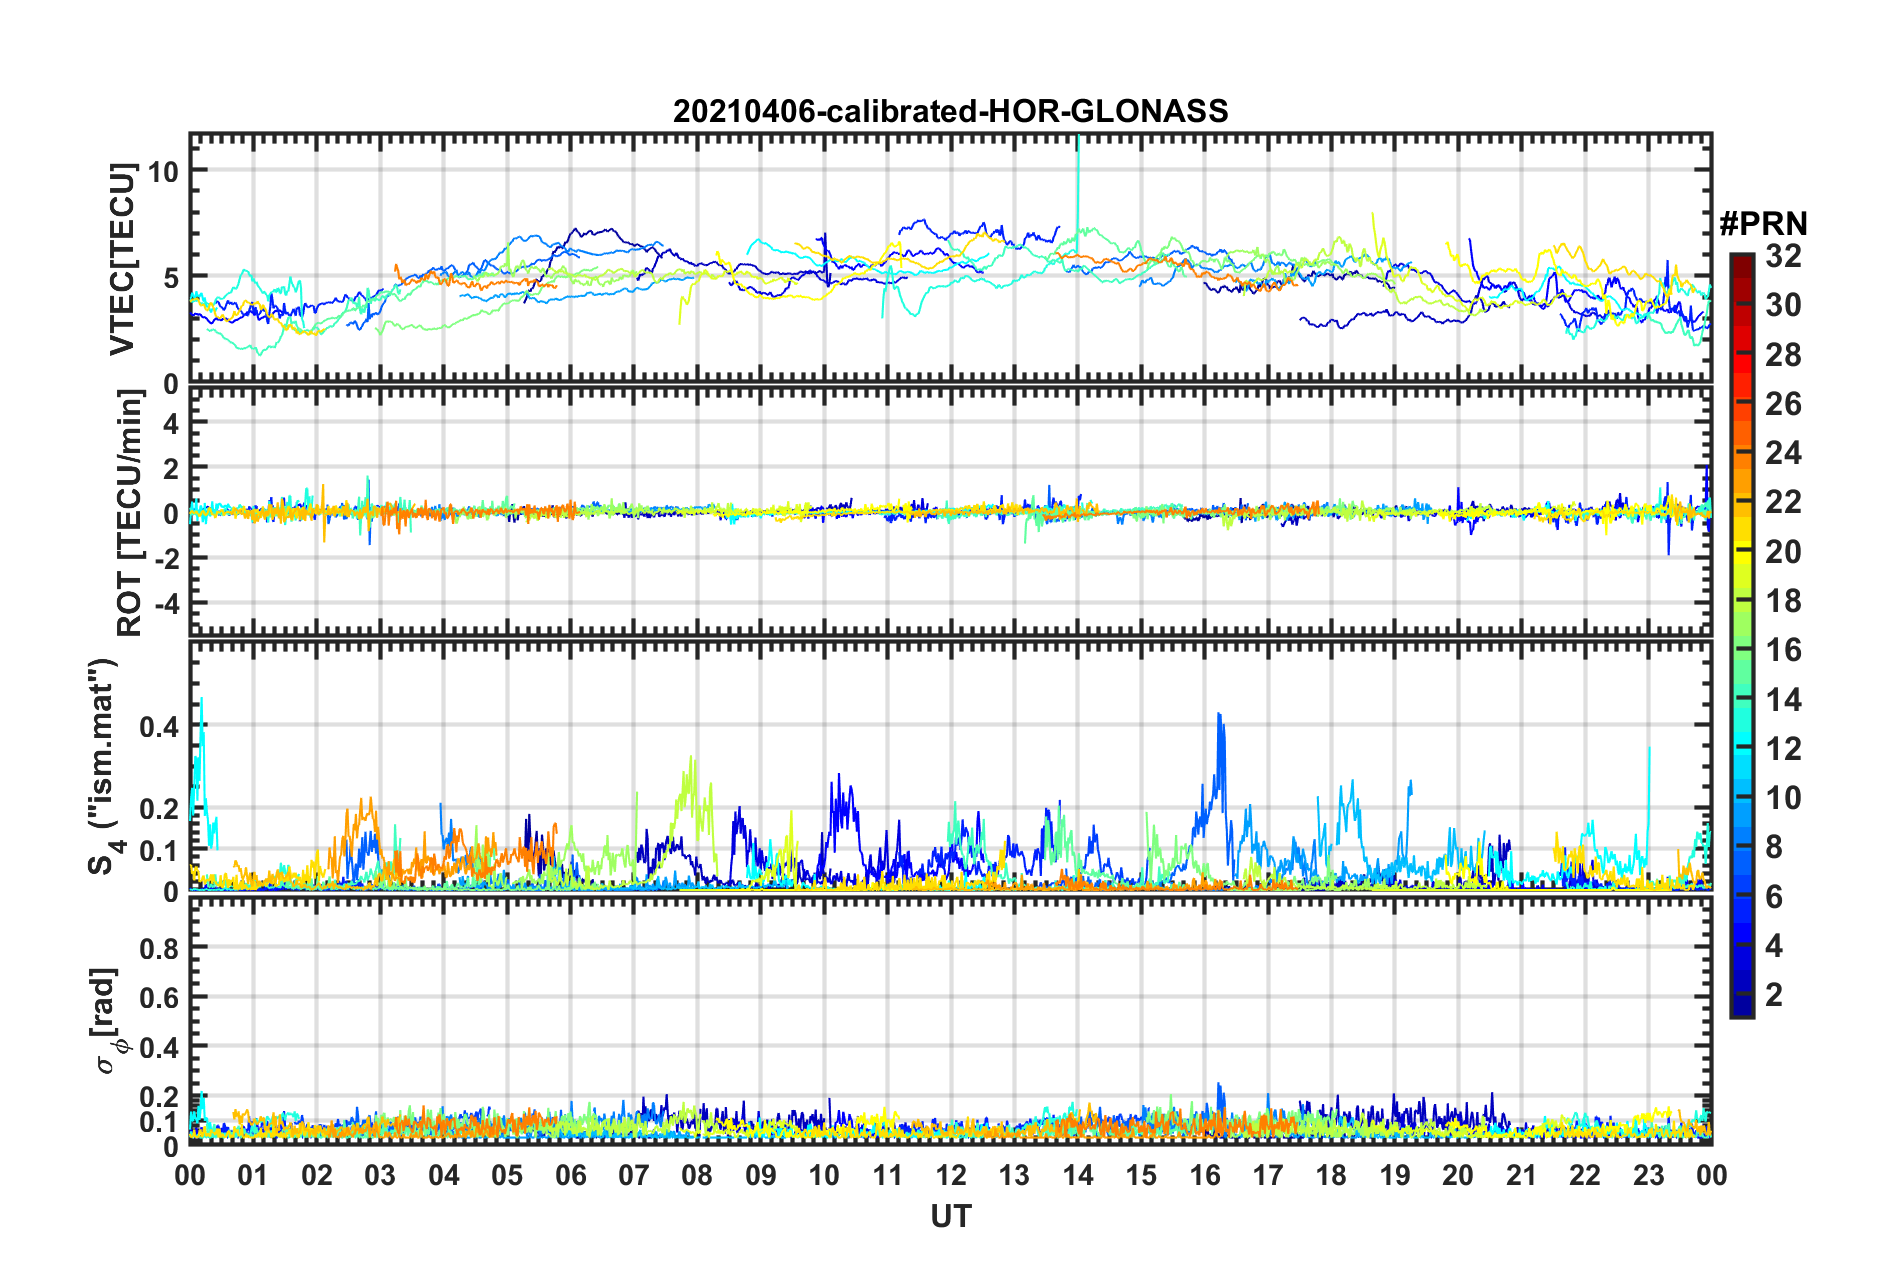The height and width of the screenshot is (1272, 1902).
Task: Click the σφ[rad] y-axis label
Action: [x=110, y=1020]
